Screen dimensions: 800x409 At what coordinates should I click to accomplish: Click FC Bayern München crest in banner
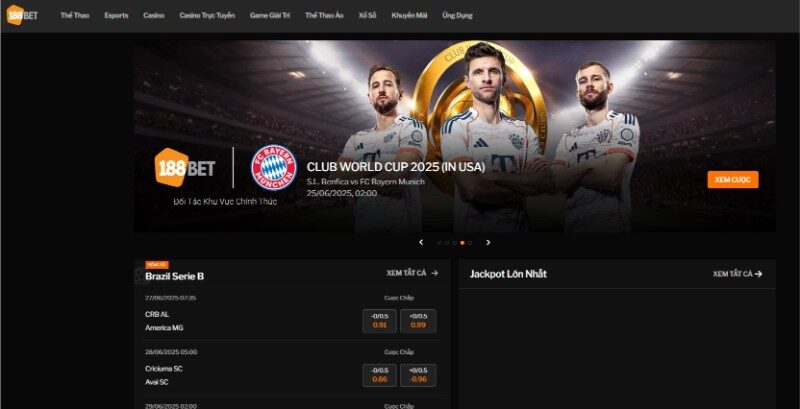[x=274, y=168]
